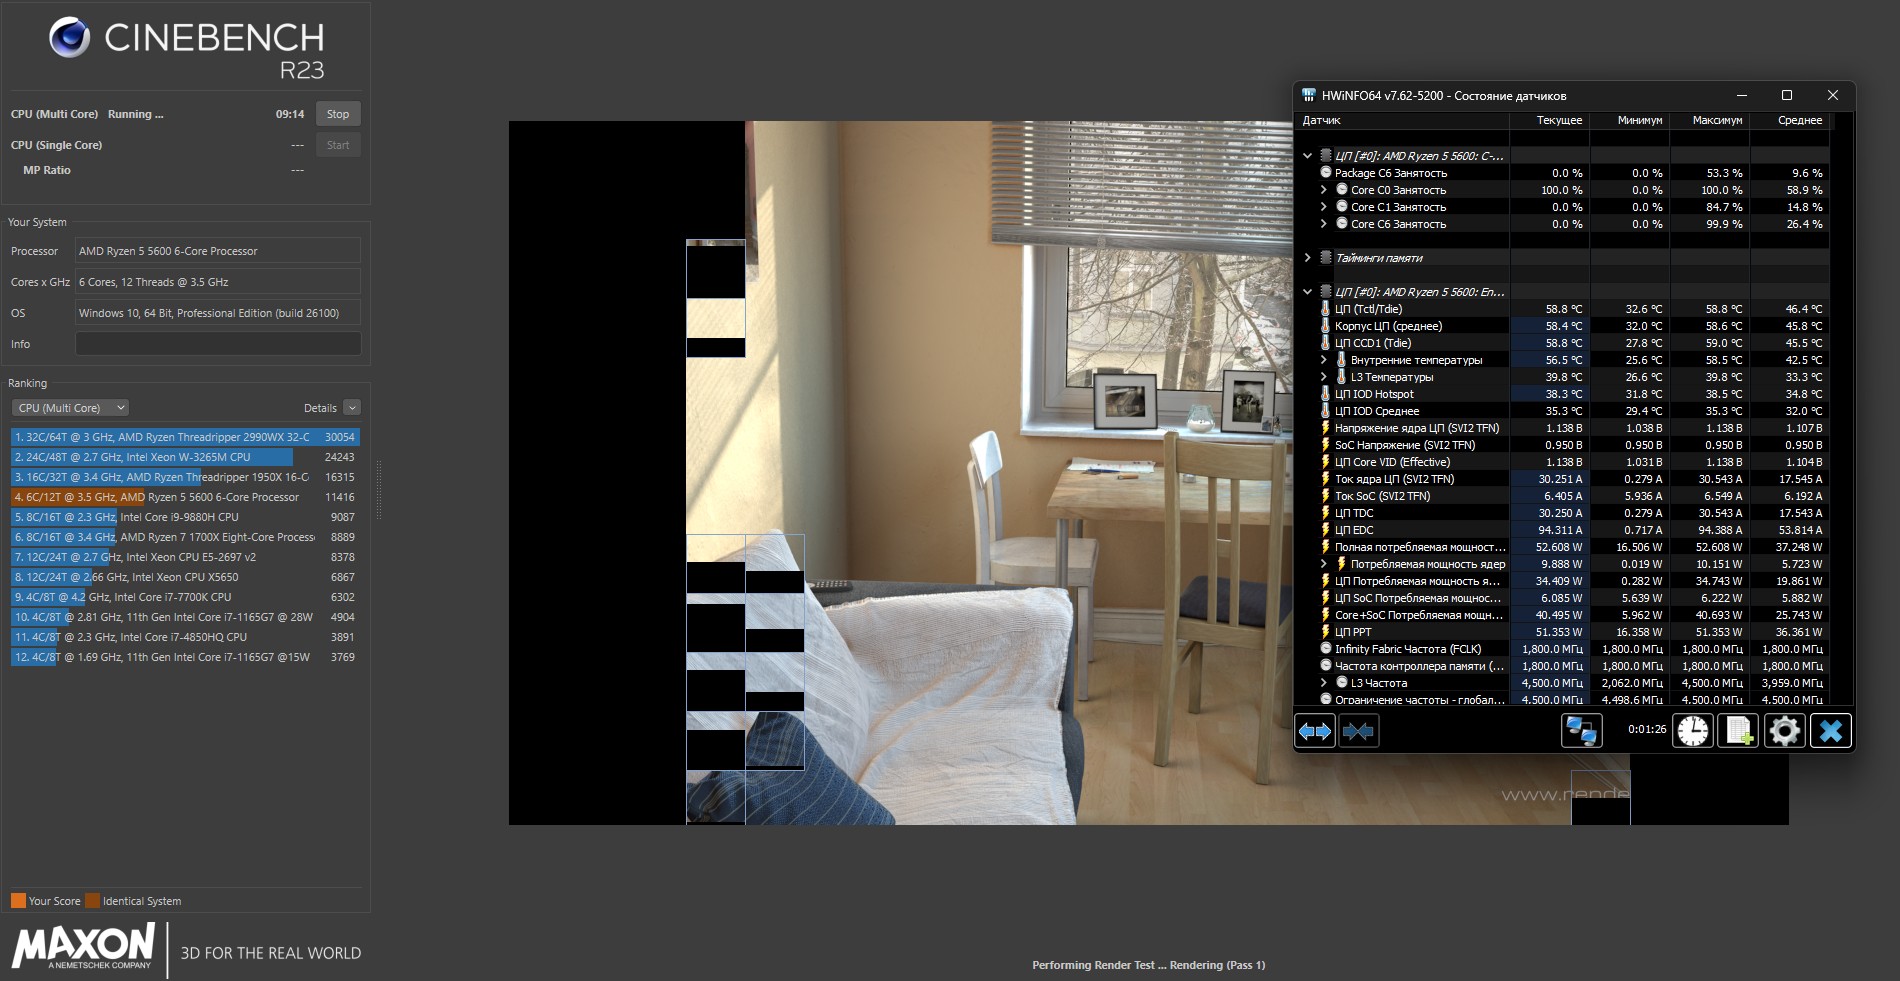Click the Максимум column header

tap(1710, 120)
